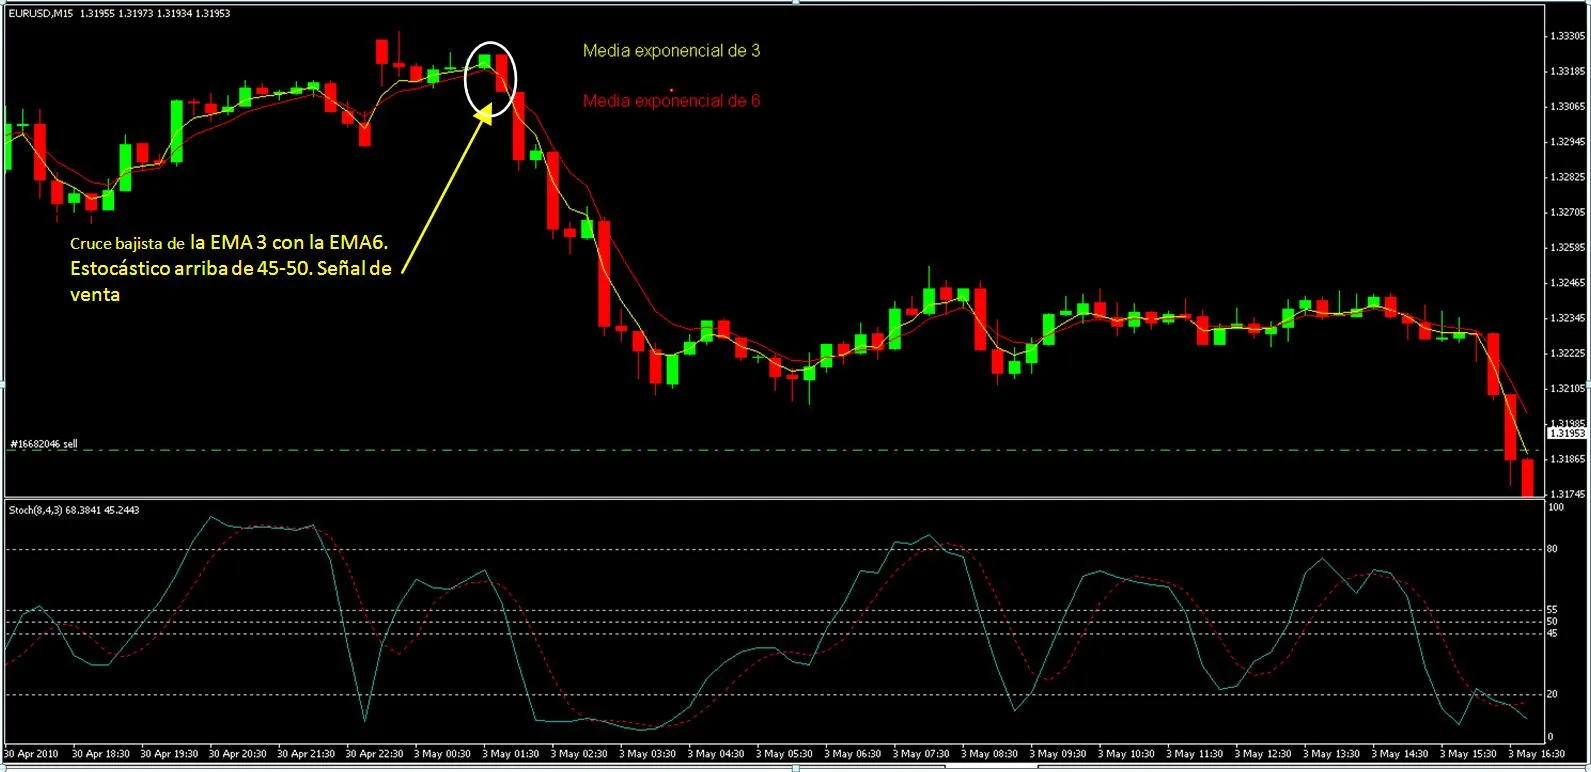The width and height of the screenshot is (1591, 772).
Task: Click price axis label 1.32465
Action: (x=1567, y=283)
